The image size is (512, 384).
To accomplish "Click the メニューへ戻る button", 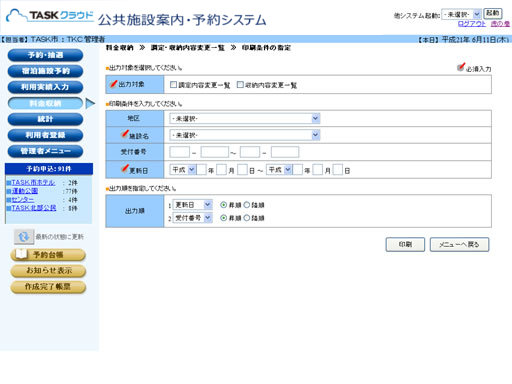I will point(459,244).
